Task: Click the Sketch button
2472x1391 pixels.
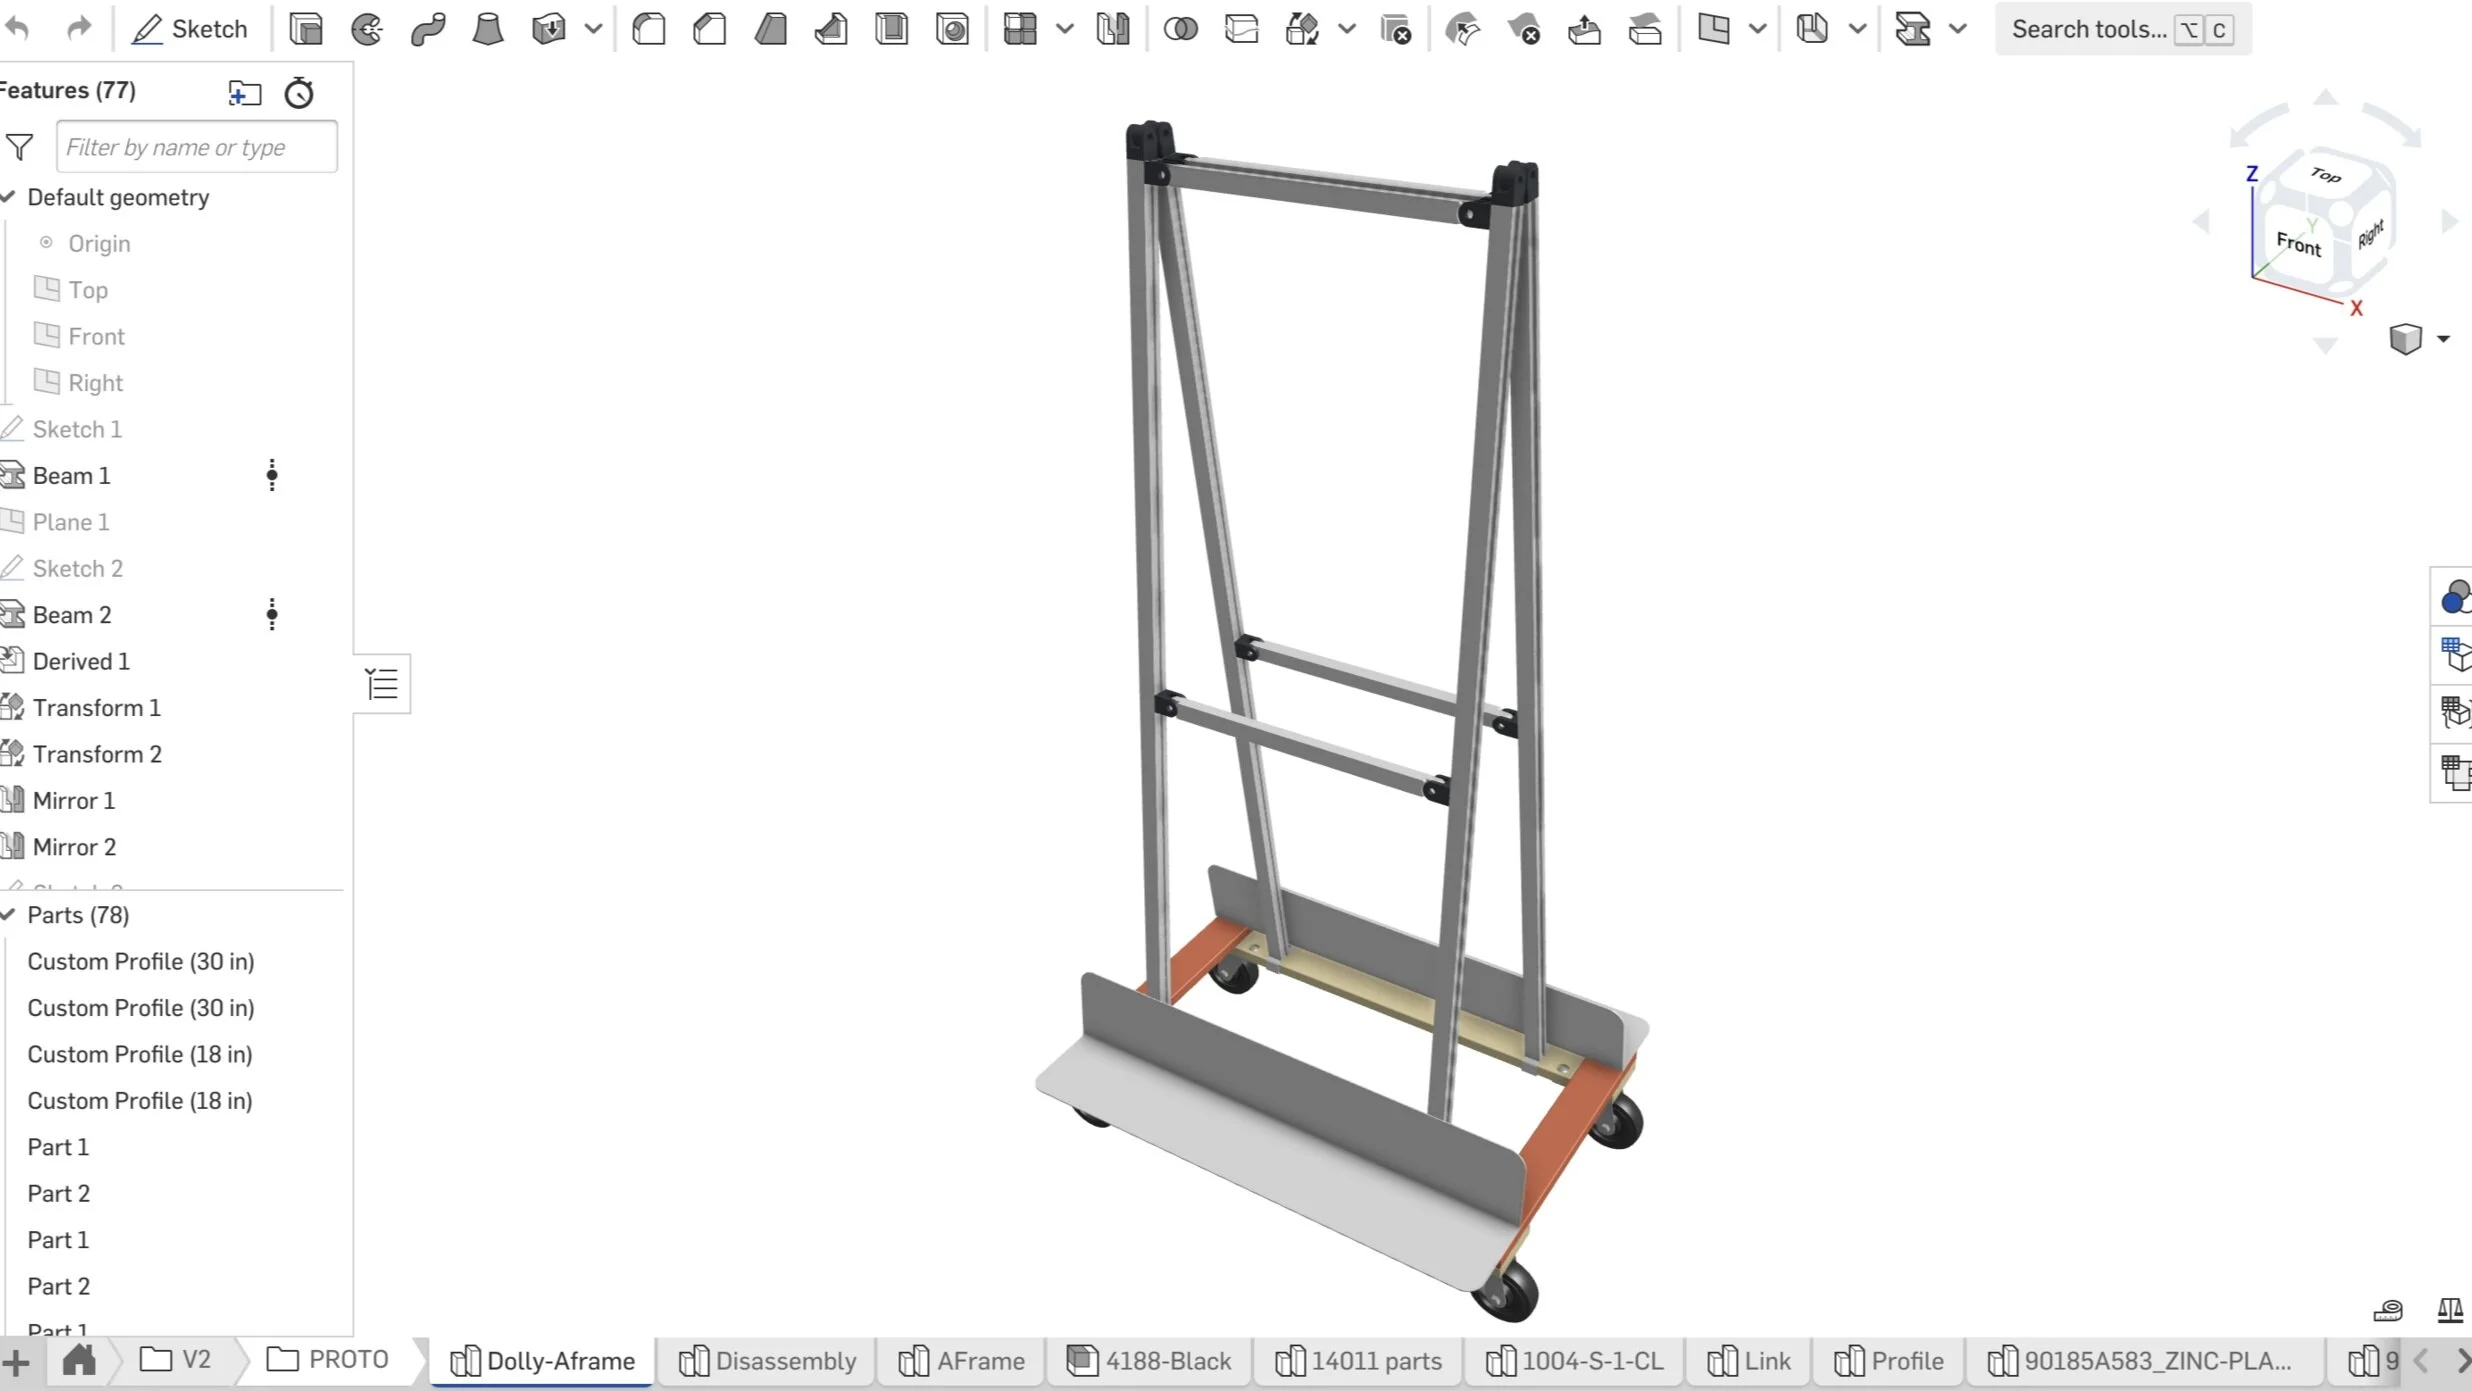Action: pos(190,29)
